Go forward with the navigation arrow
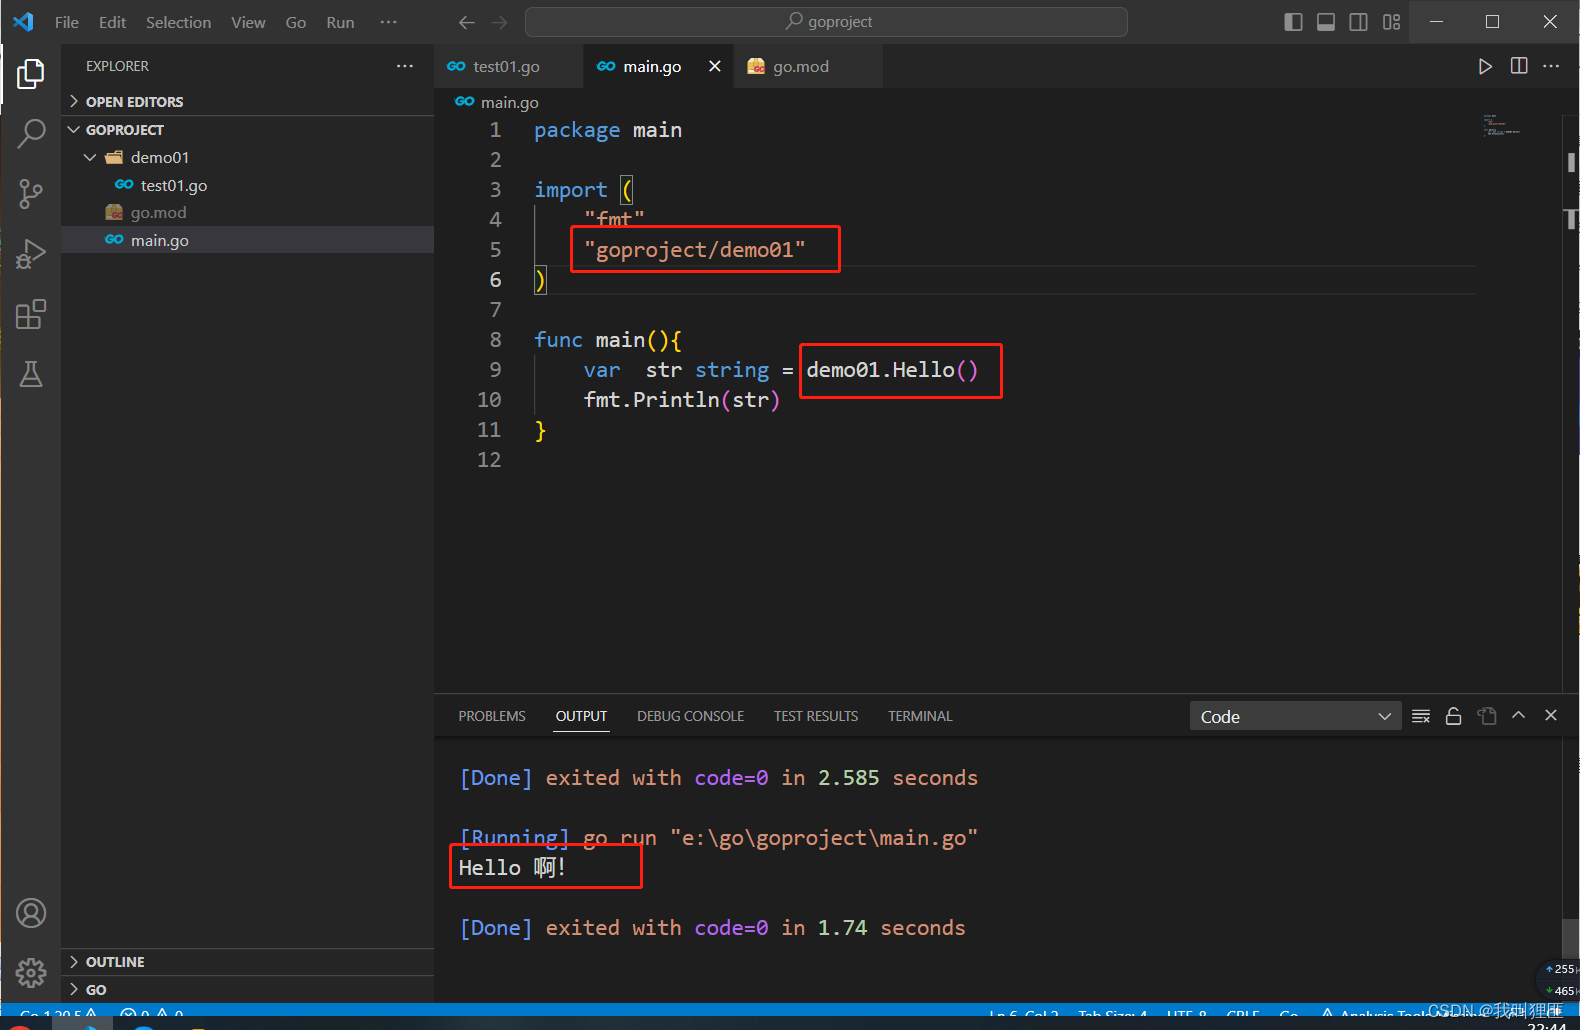The height and width of the screenshot is (1030, 1580). [x=500, y=22]
